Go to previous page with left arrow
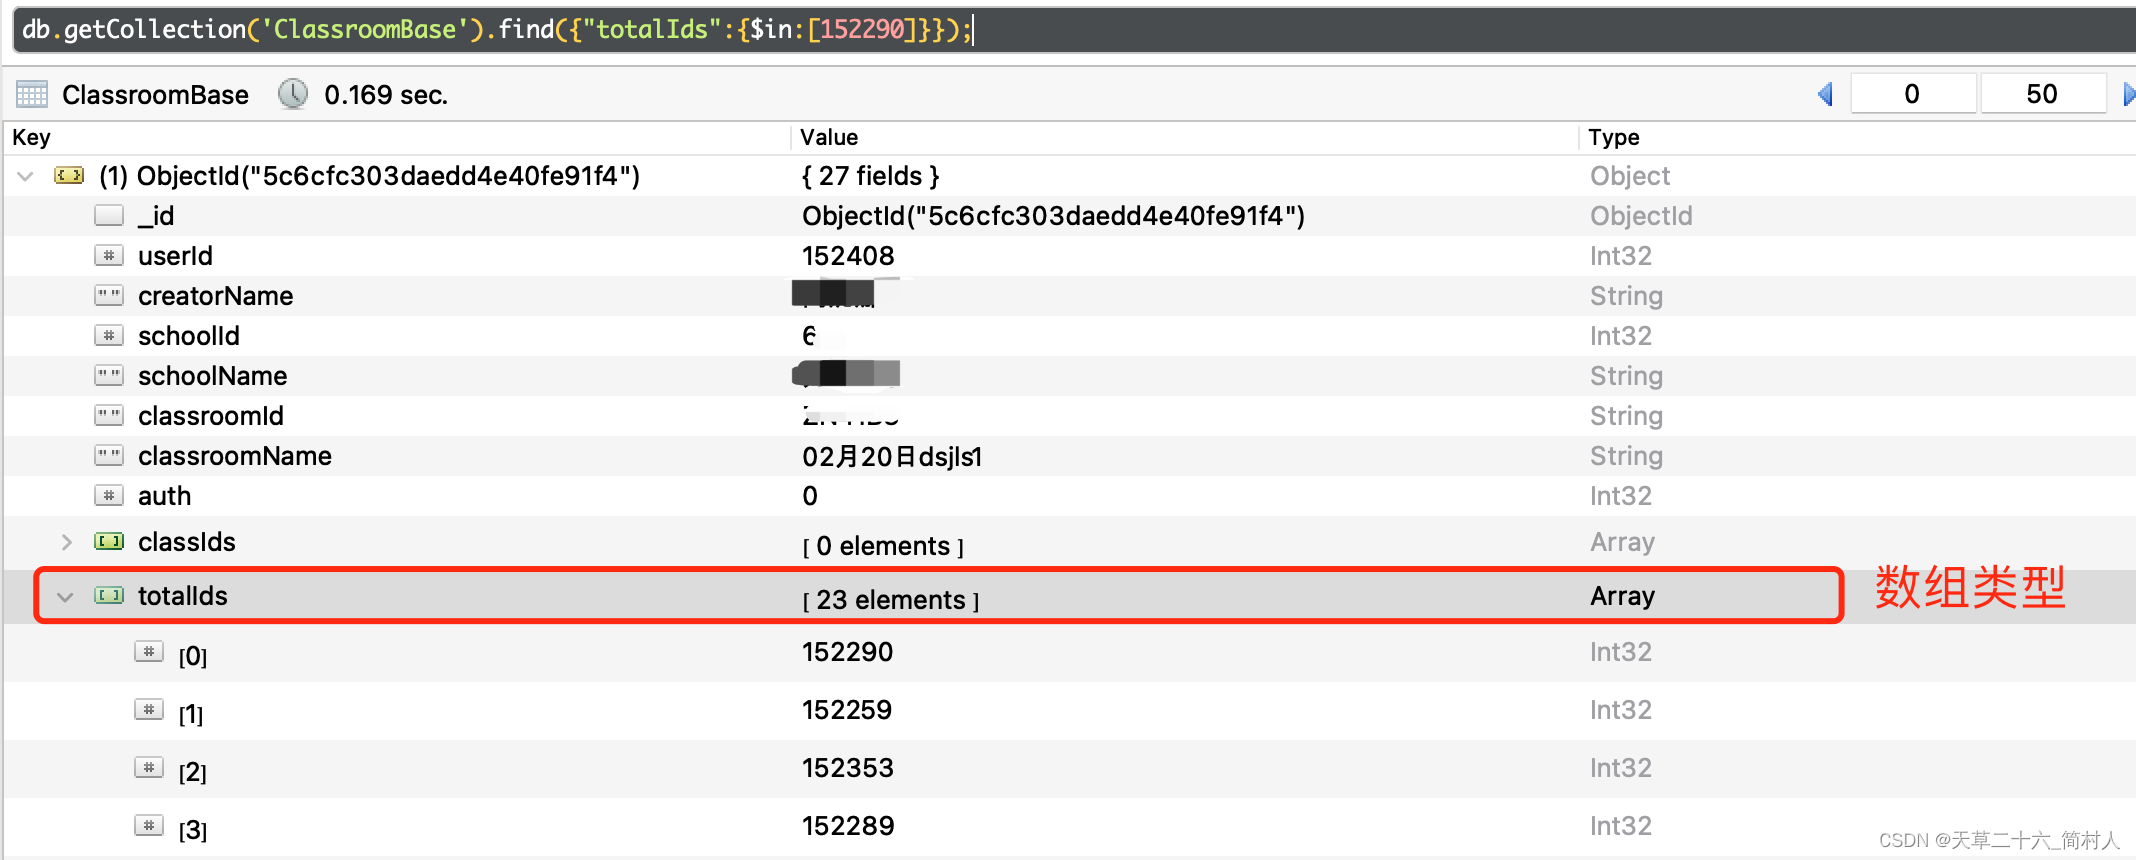 pyautogui.click(x=1826, y=94)
